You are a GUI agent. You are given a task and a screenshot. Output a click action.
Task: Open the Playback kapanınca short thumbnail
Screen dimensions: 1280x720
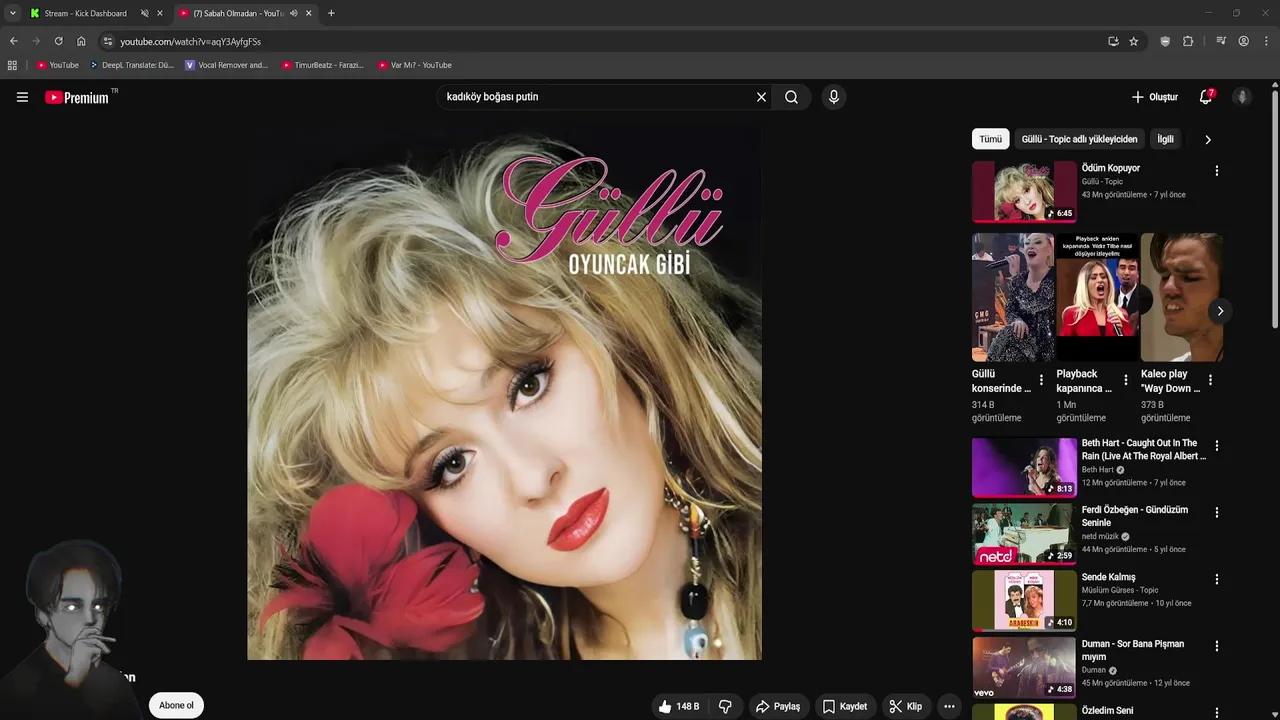coord(1097,297)
